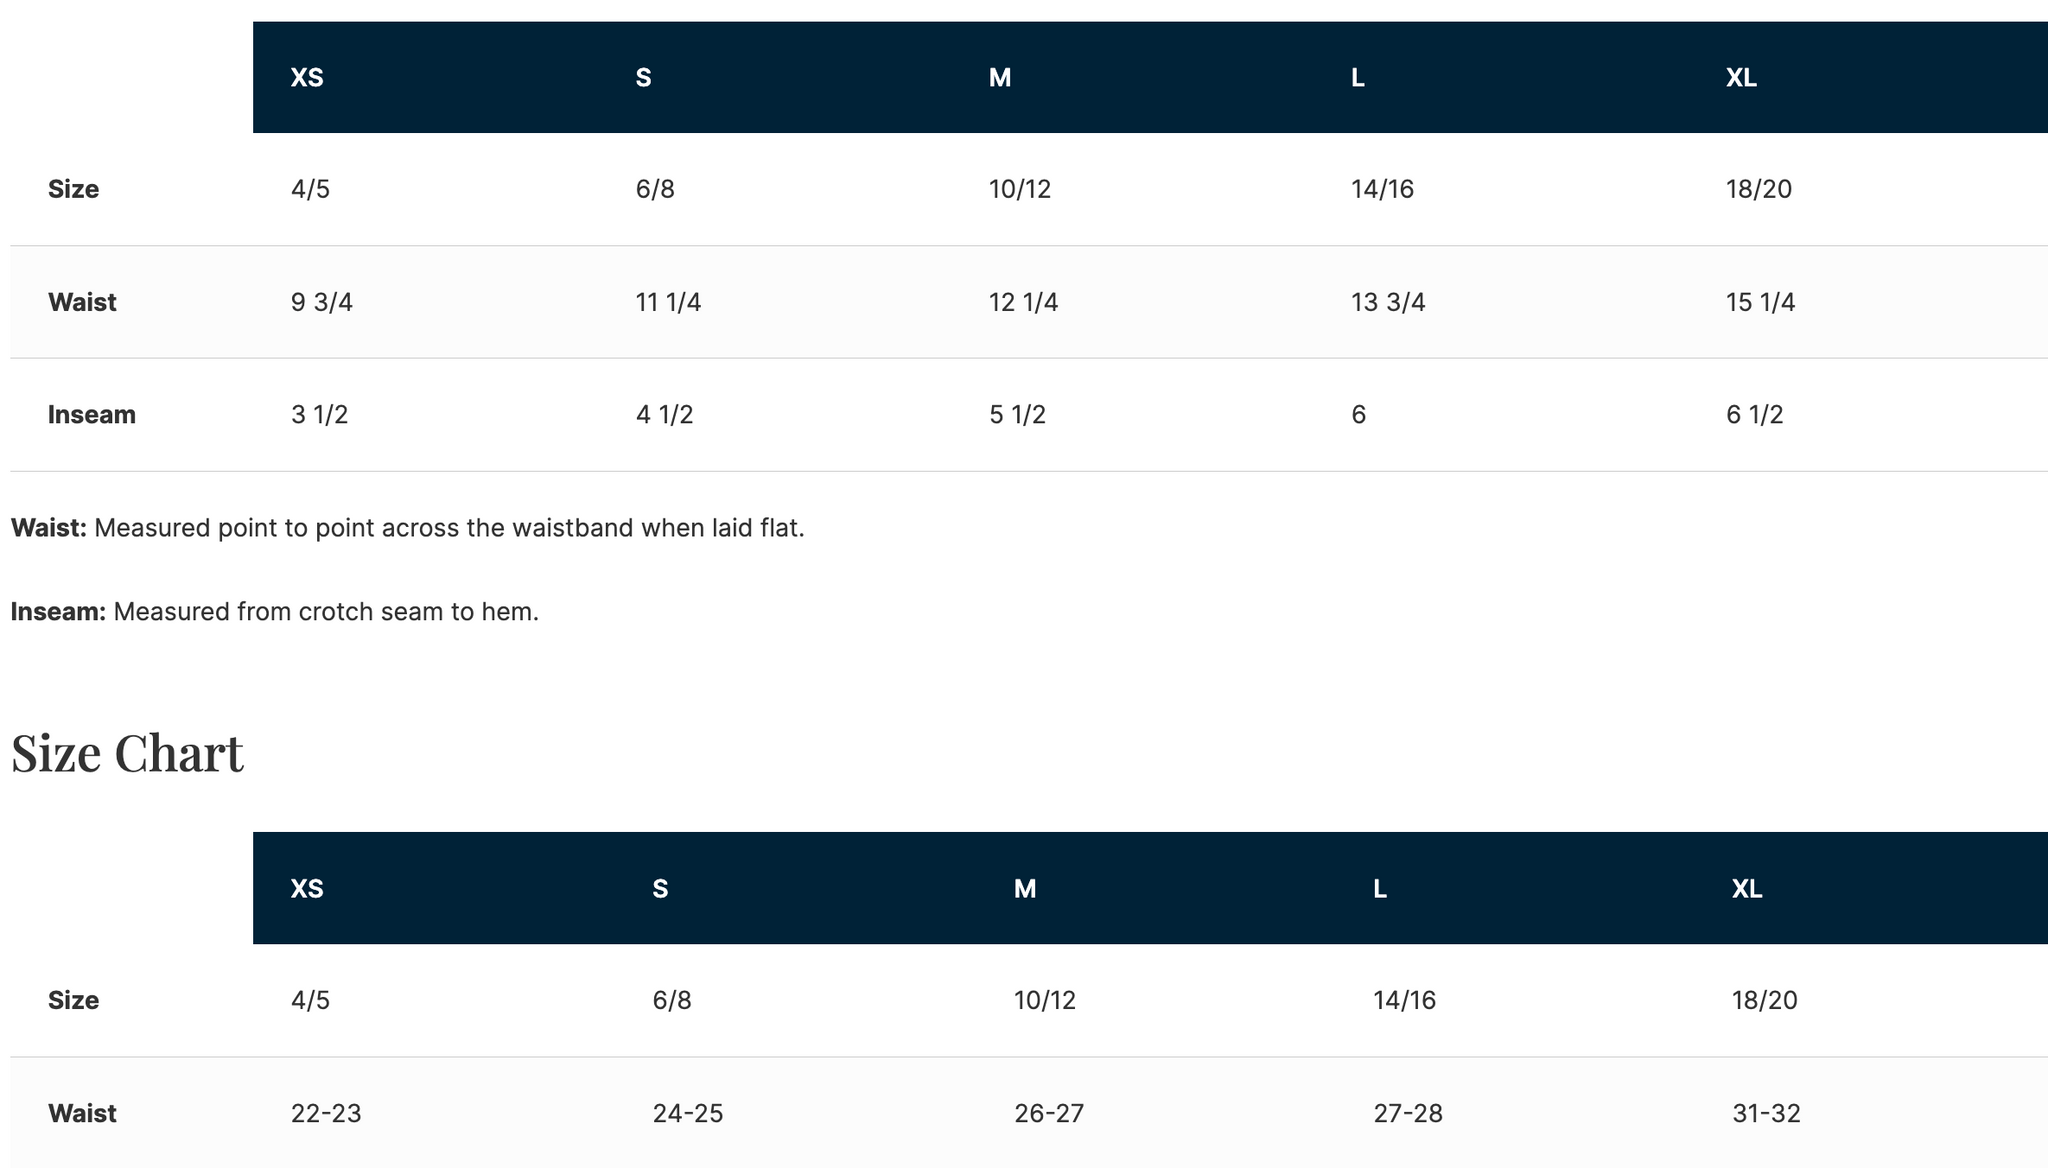The width and height of the screenshot is (2048, 1168).
Task: Click the inseam value 6 for size L
Action: (x=1358, y=415)
